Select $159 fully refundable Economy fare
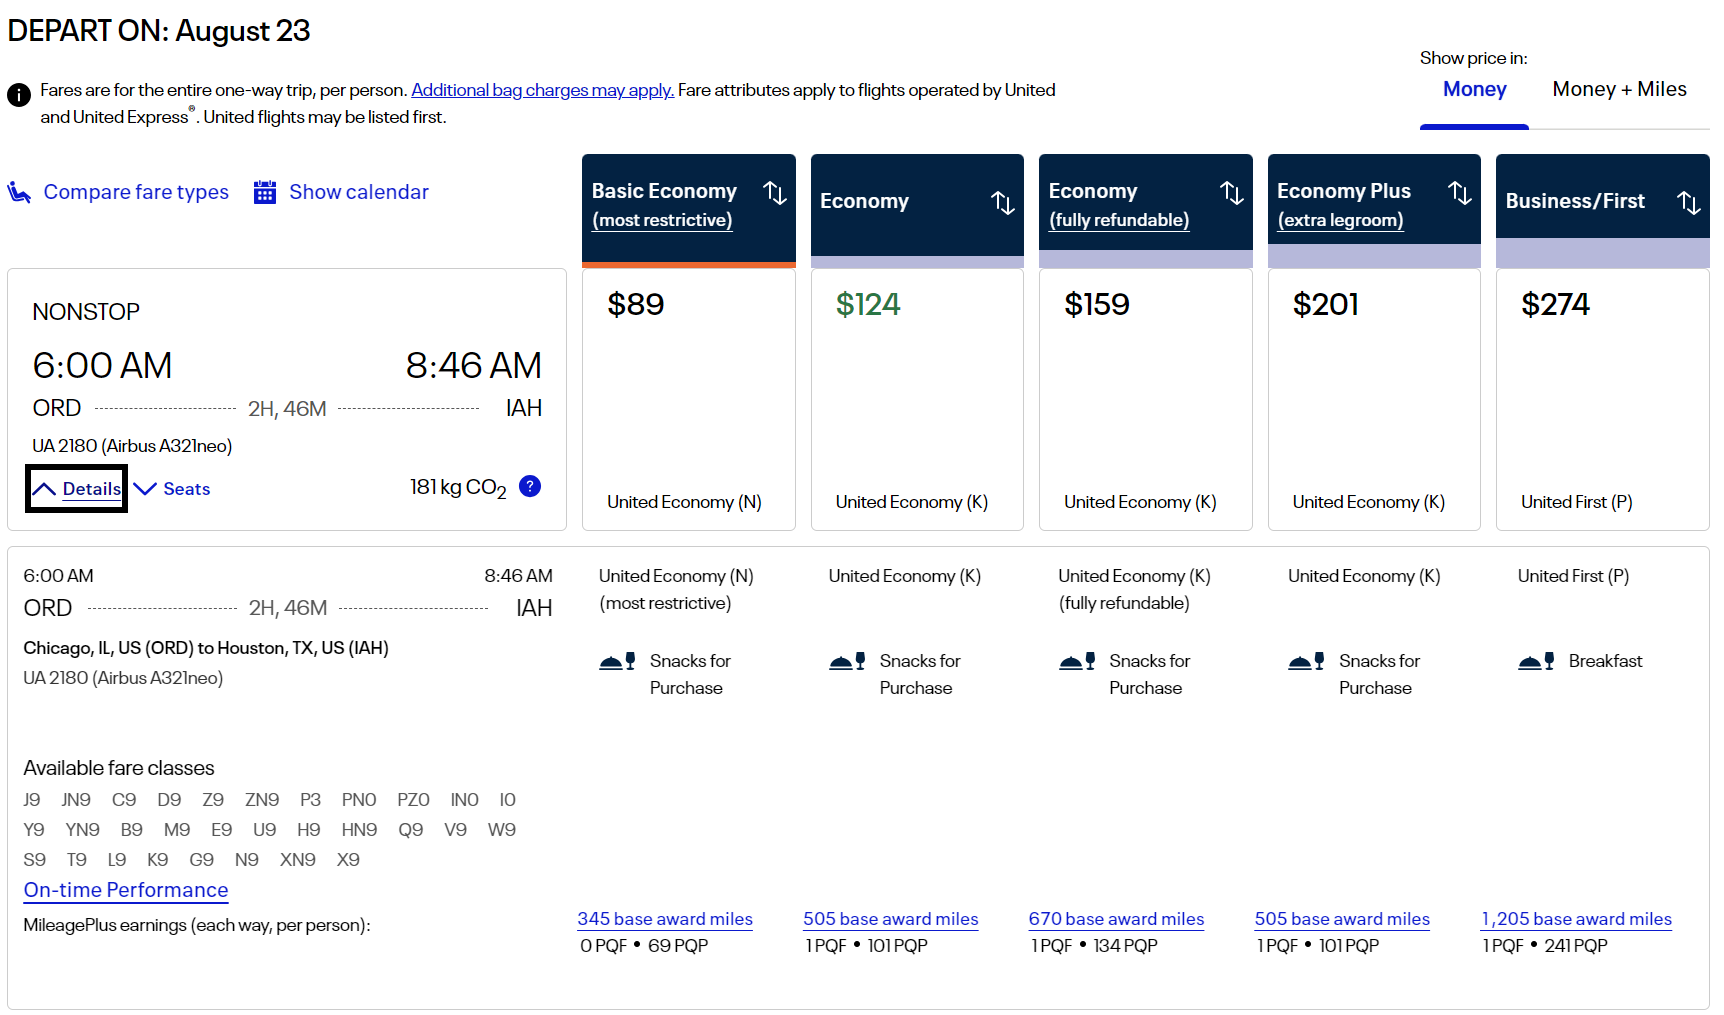 [x=1146, y=399]
